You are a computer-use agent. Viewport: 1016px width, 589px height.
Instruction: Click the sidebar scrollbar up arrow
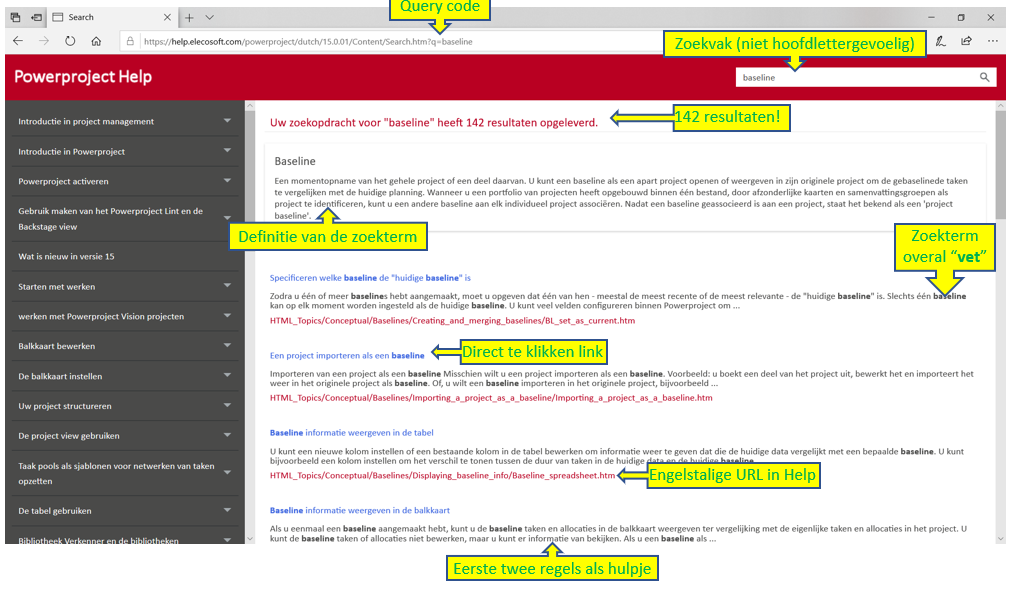[250, 106]
